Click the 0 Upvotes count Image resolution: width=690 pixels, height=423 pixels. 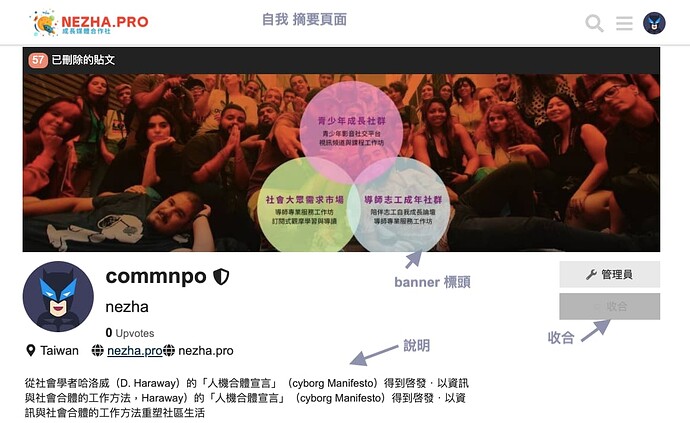130,333
